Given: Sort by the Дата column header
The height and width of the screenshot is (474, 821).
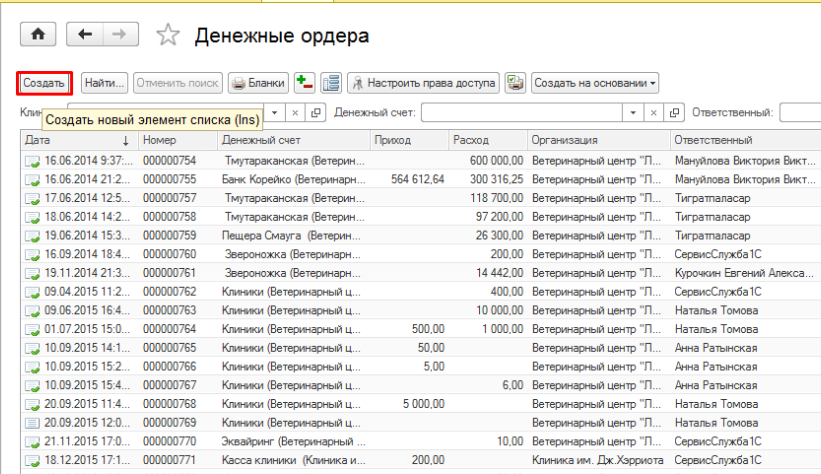Looking at the screenshot, I should pos(70,141).
